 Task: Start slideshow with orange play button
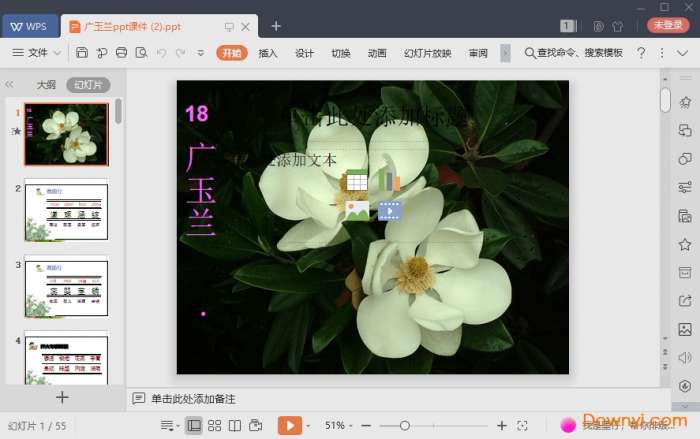tap(288, 426)
